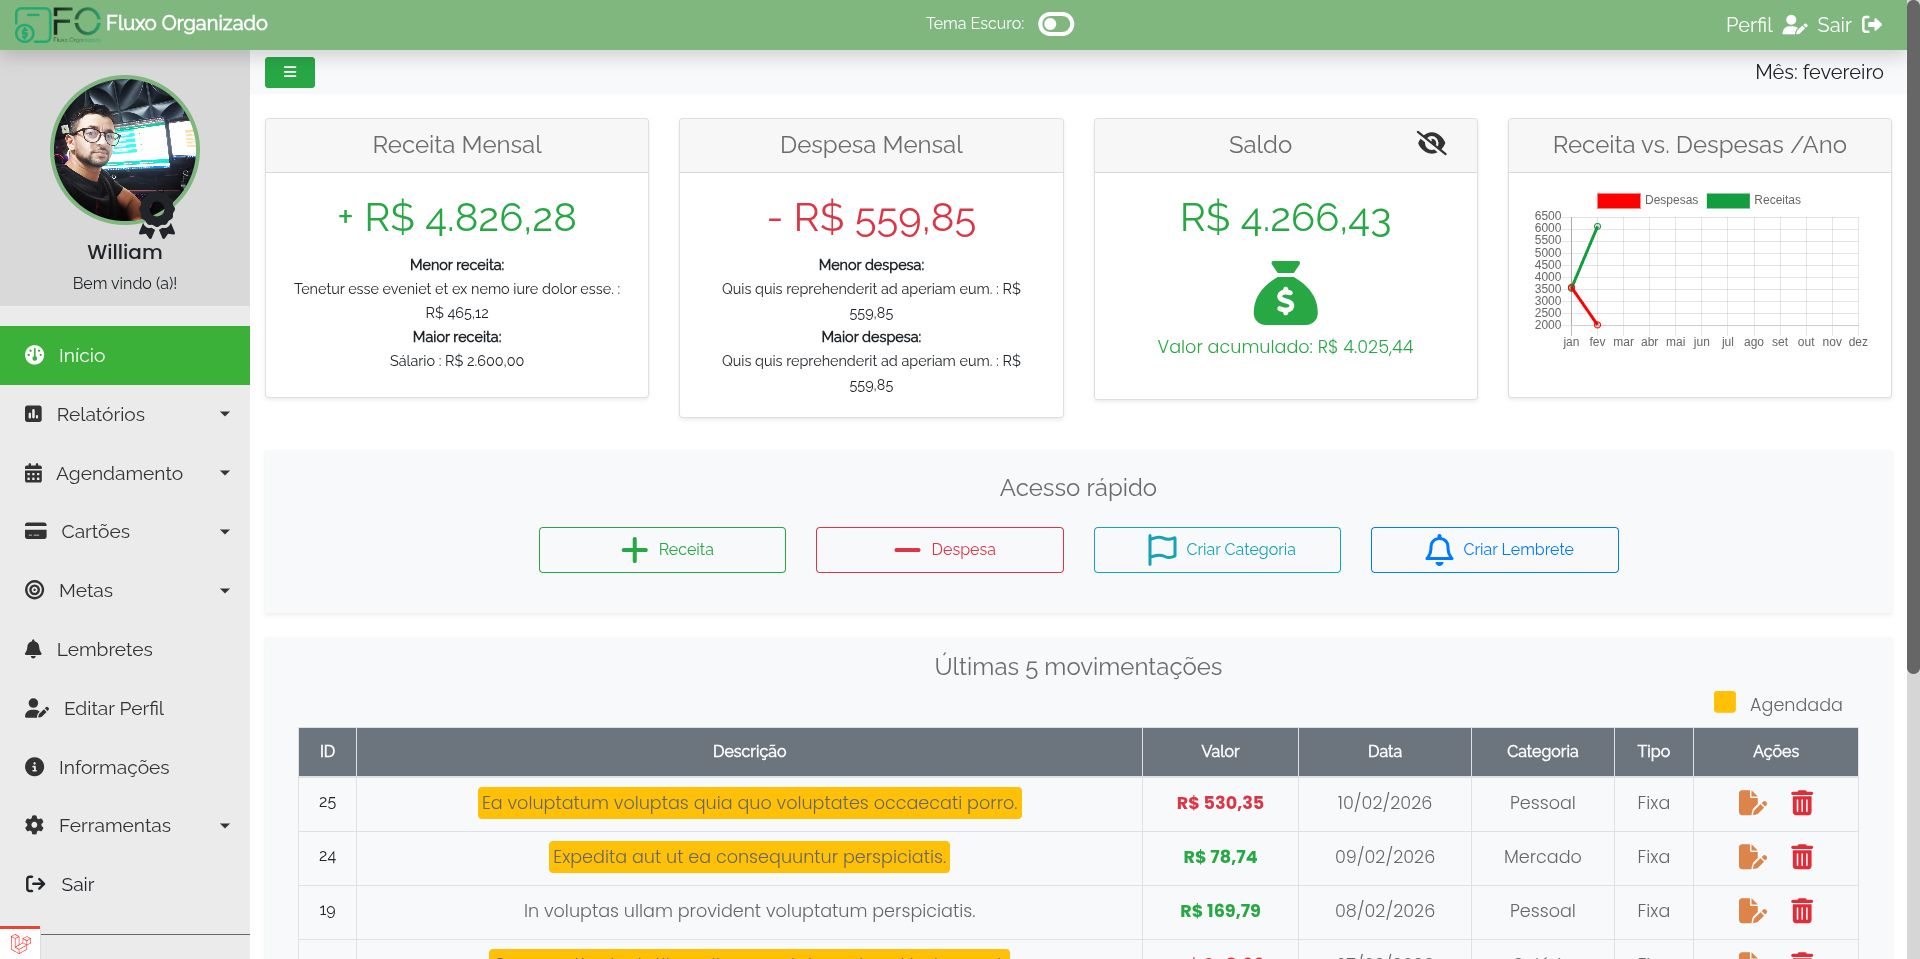Delete movement ID 24 with trash icon
The width and height of the screenshot is (1920, 959).
(1801, 857)
